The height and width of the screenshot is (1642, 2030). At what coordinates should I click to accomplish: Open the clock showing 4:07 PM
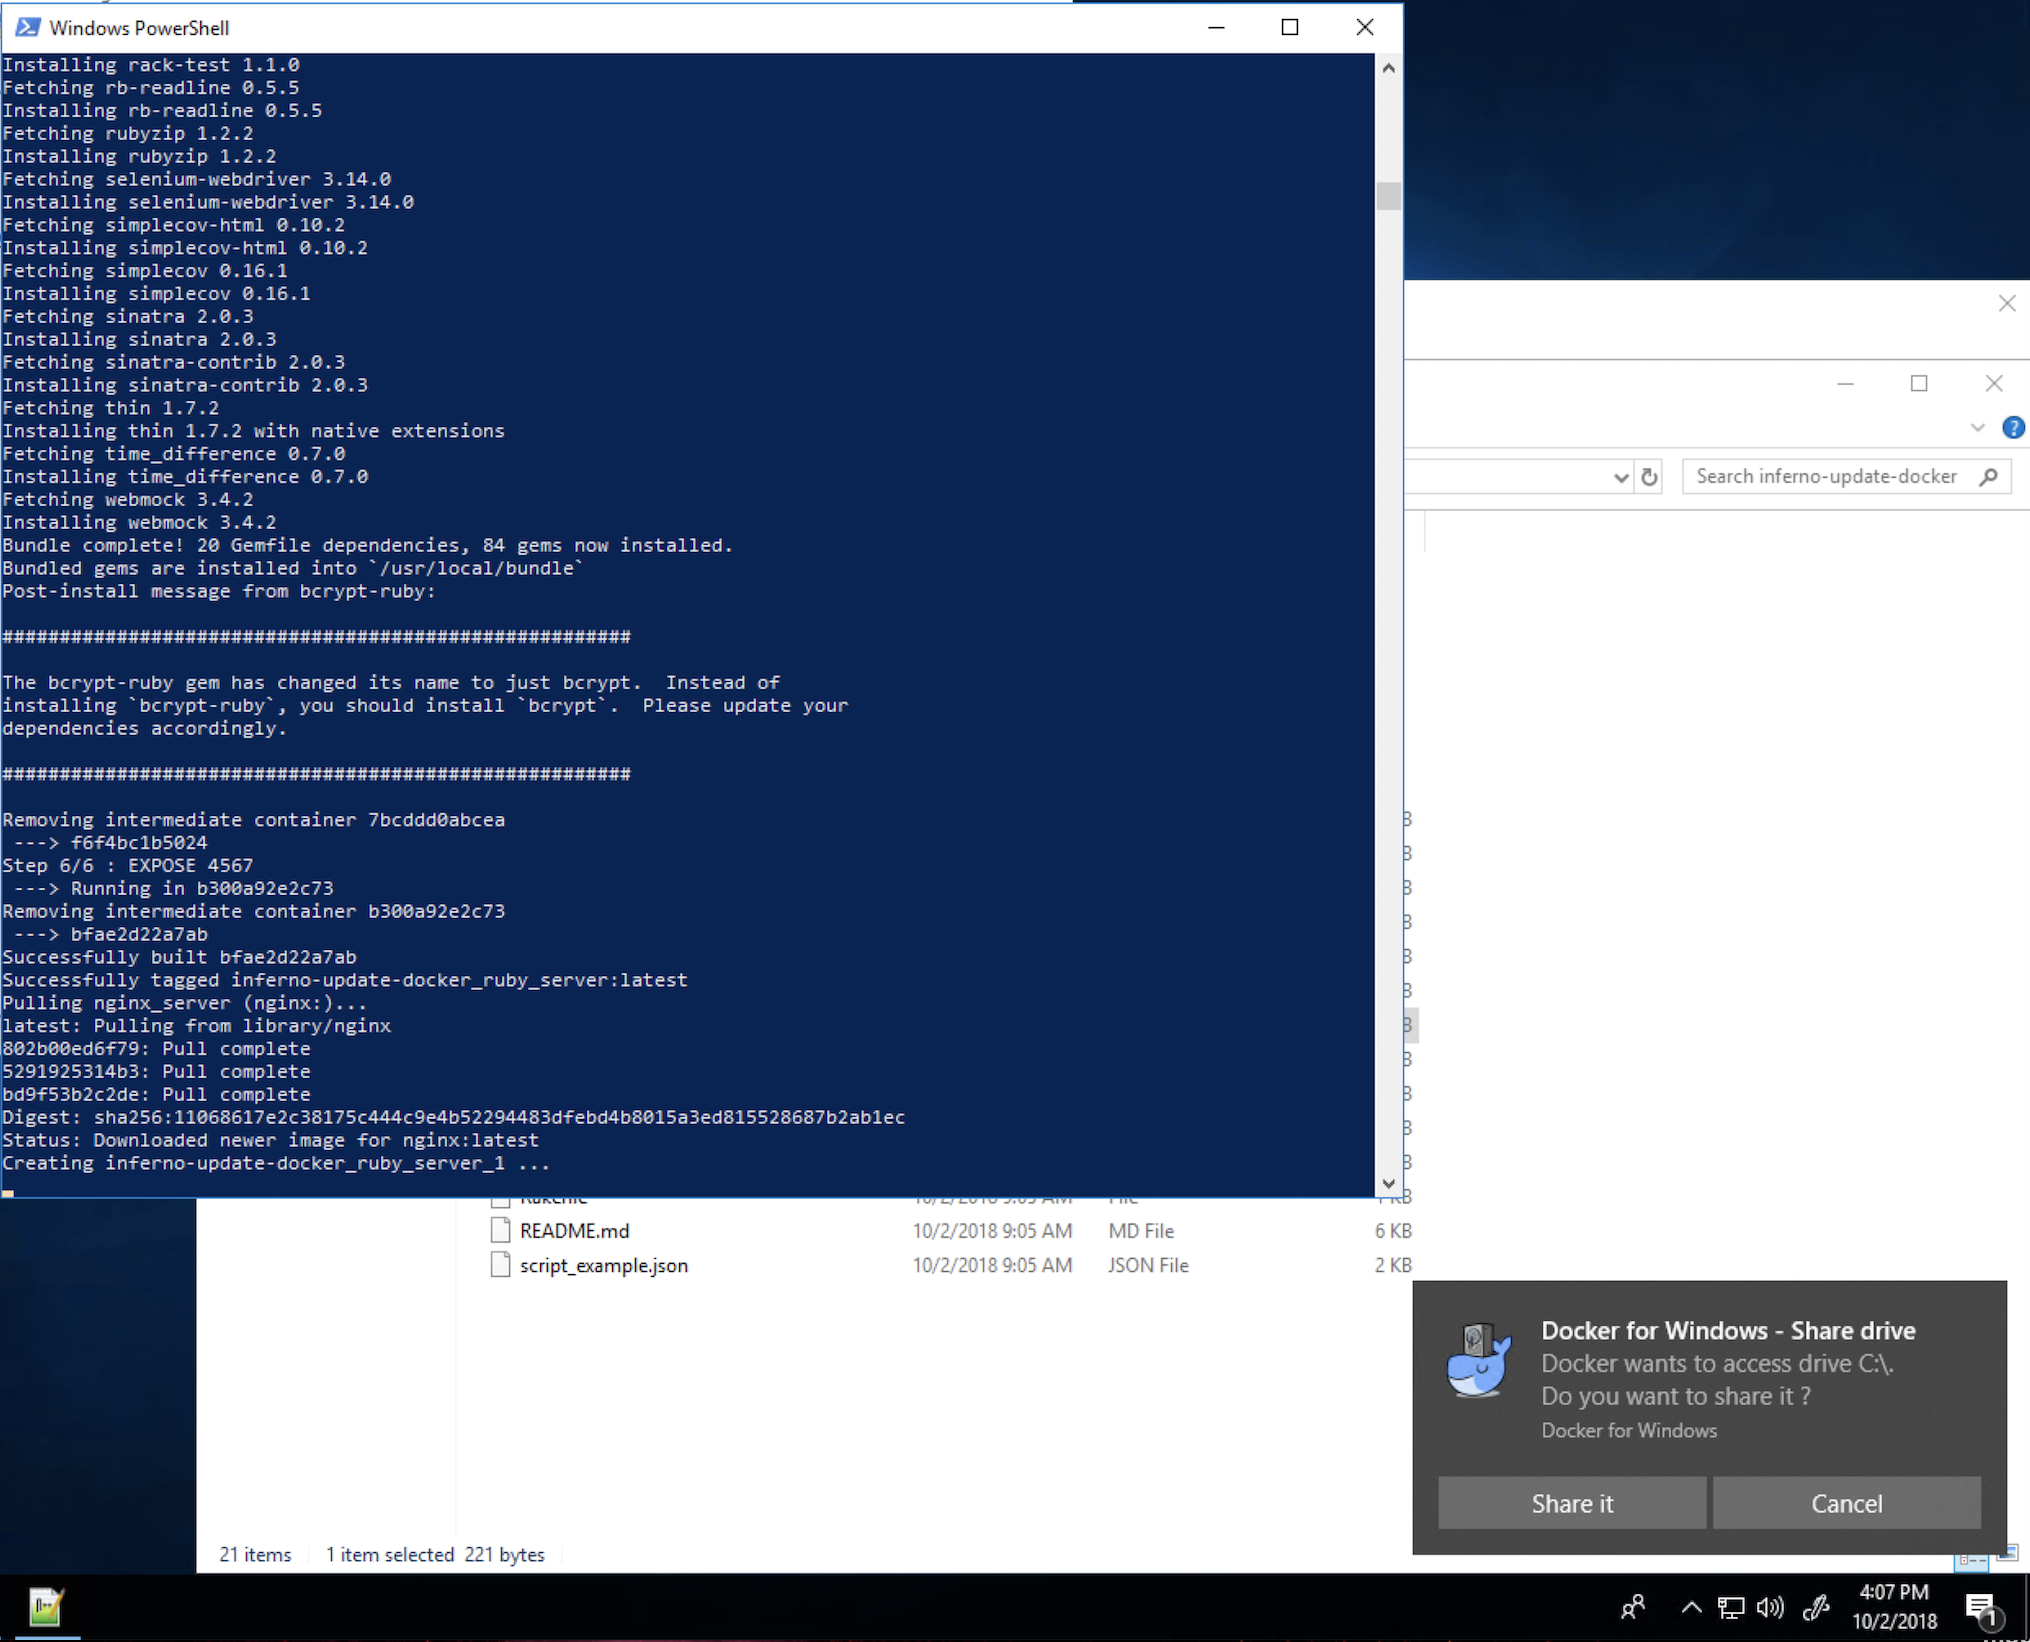pyautogui.click(x=1894, y=1606)
